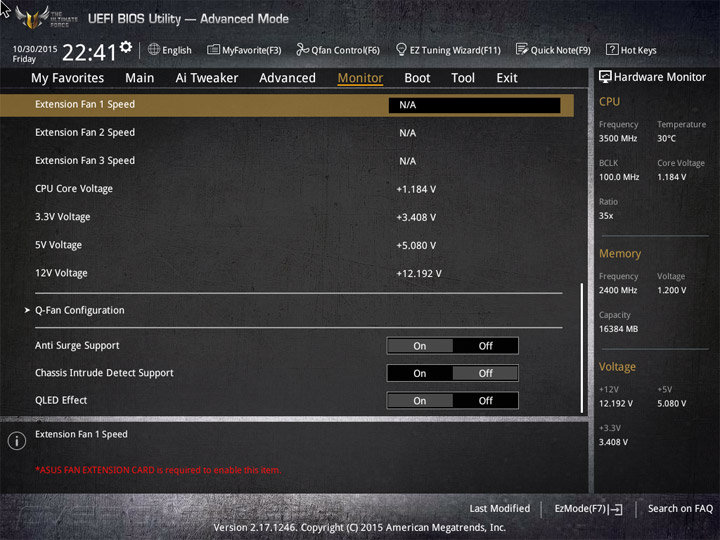The image size is (720, 540).
Task: Start EZ Tuning Wizard(F11) label
Action: [455, 50]
